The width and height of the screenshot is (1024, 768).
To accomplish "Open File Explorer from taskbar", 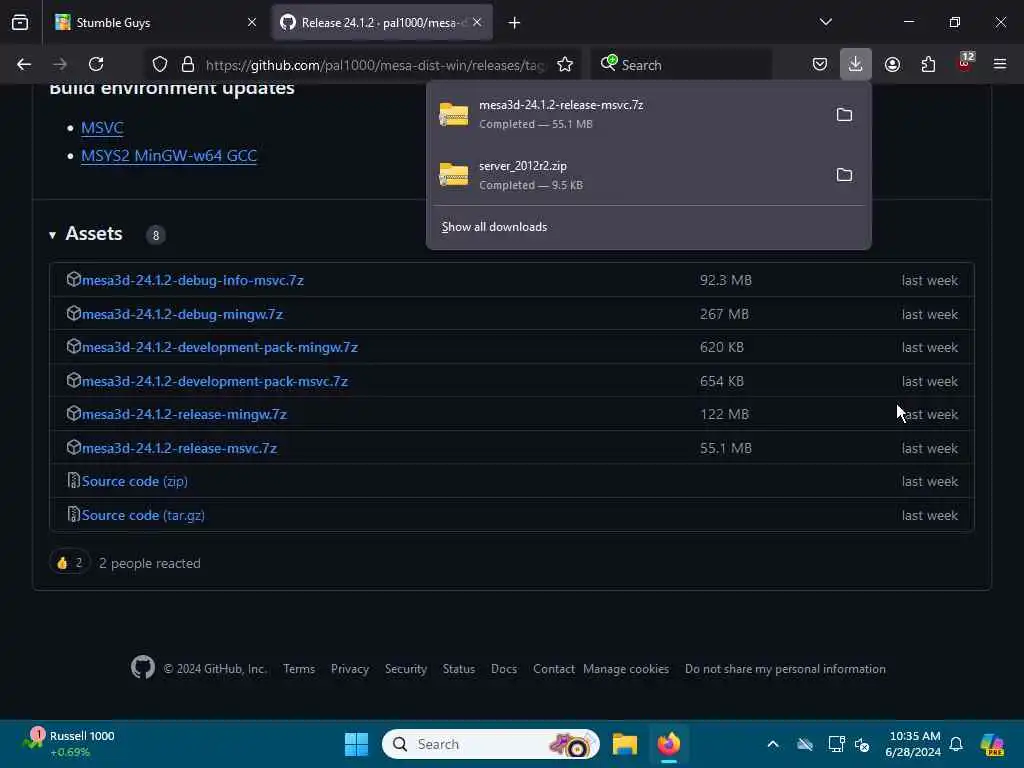I will (x=625, y=744).
